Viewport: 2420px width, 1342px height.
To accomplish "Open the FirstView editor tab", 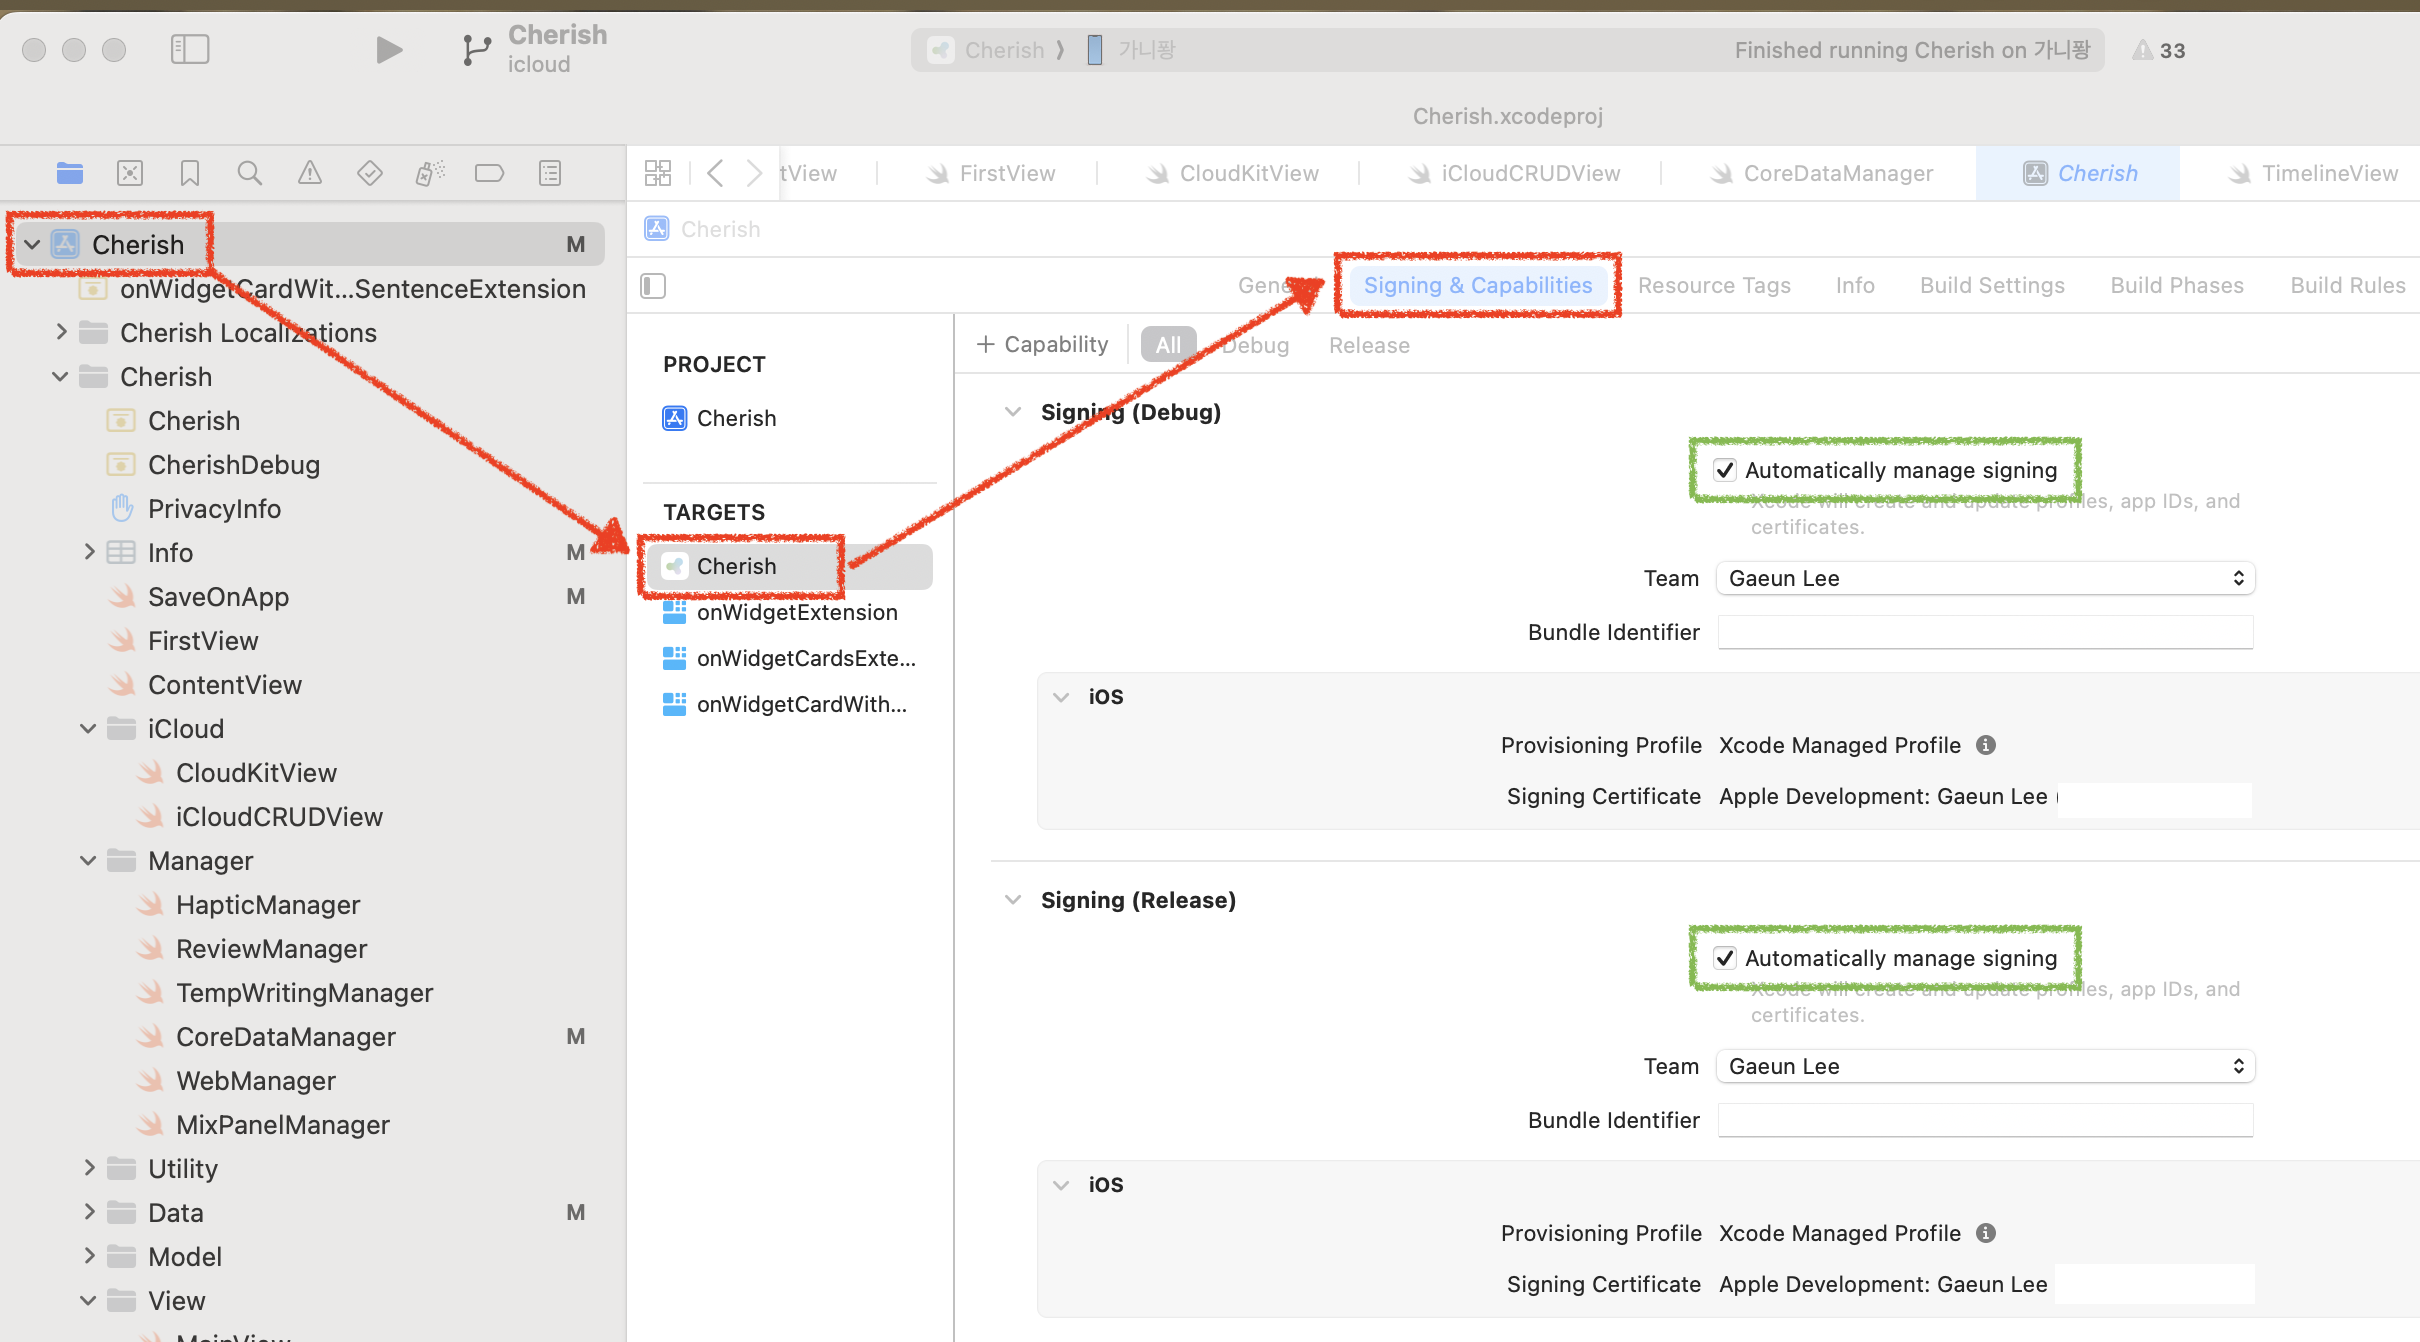I will tap(990, 173).
